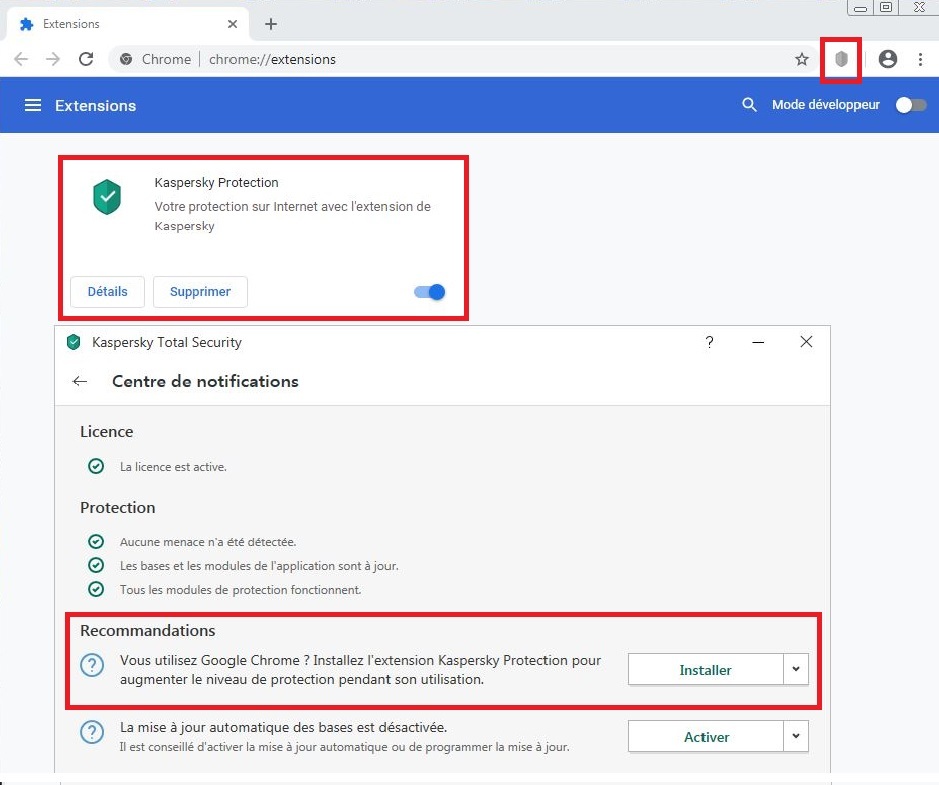This screenshot has height=785, width=939.
Task: Open Kaspersky Total Security help question mark
Action: (709, 342)
